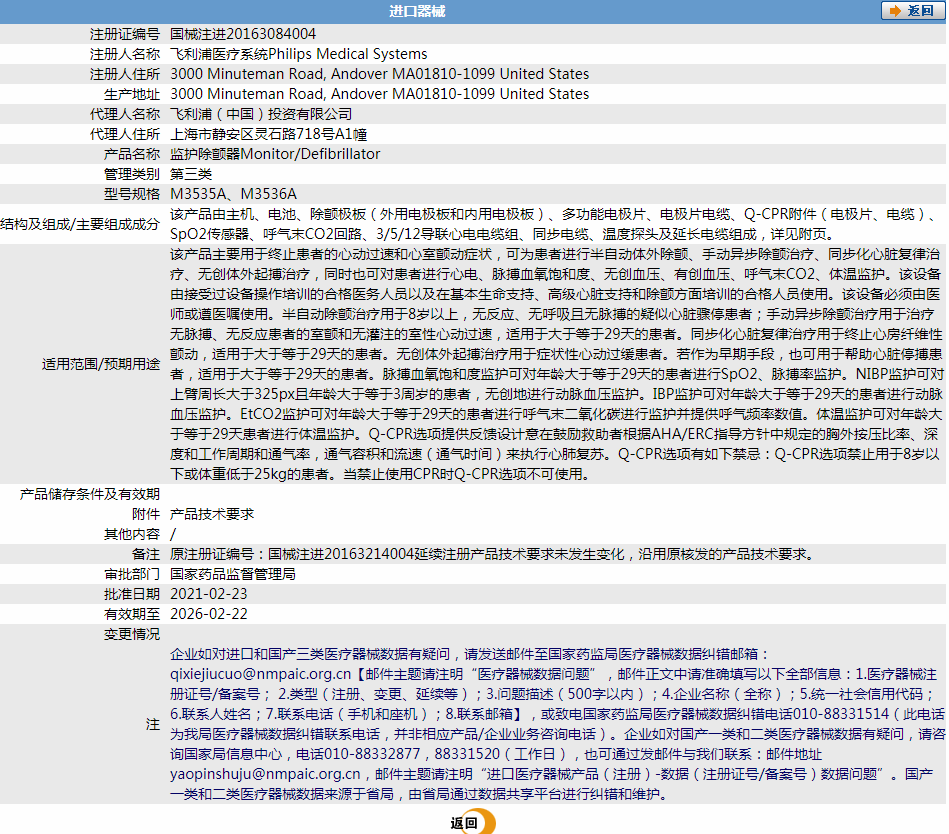The image size is (949, 834).
Task: Click the 备注 original registration number text
Action: coord(493,554)
